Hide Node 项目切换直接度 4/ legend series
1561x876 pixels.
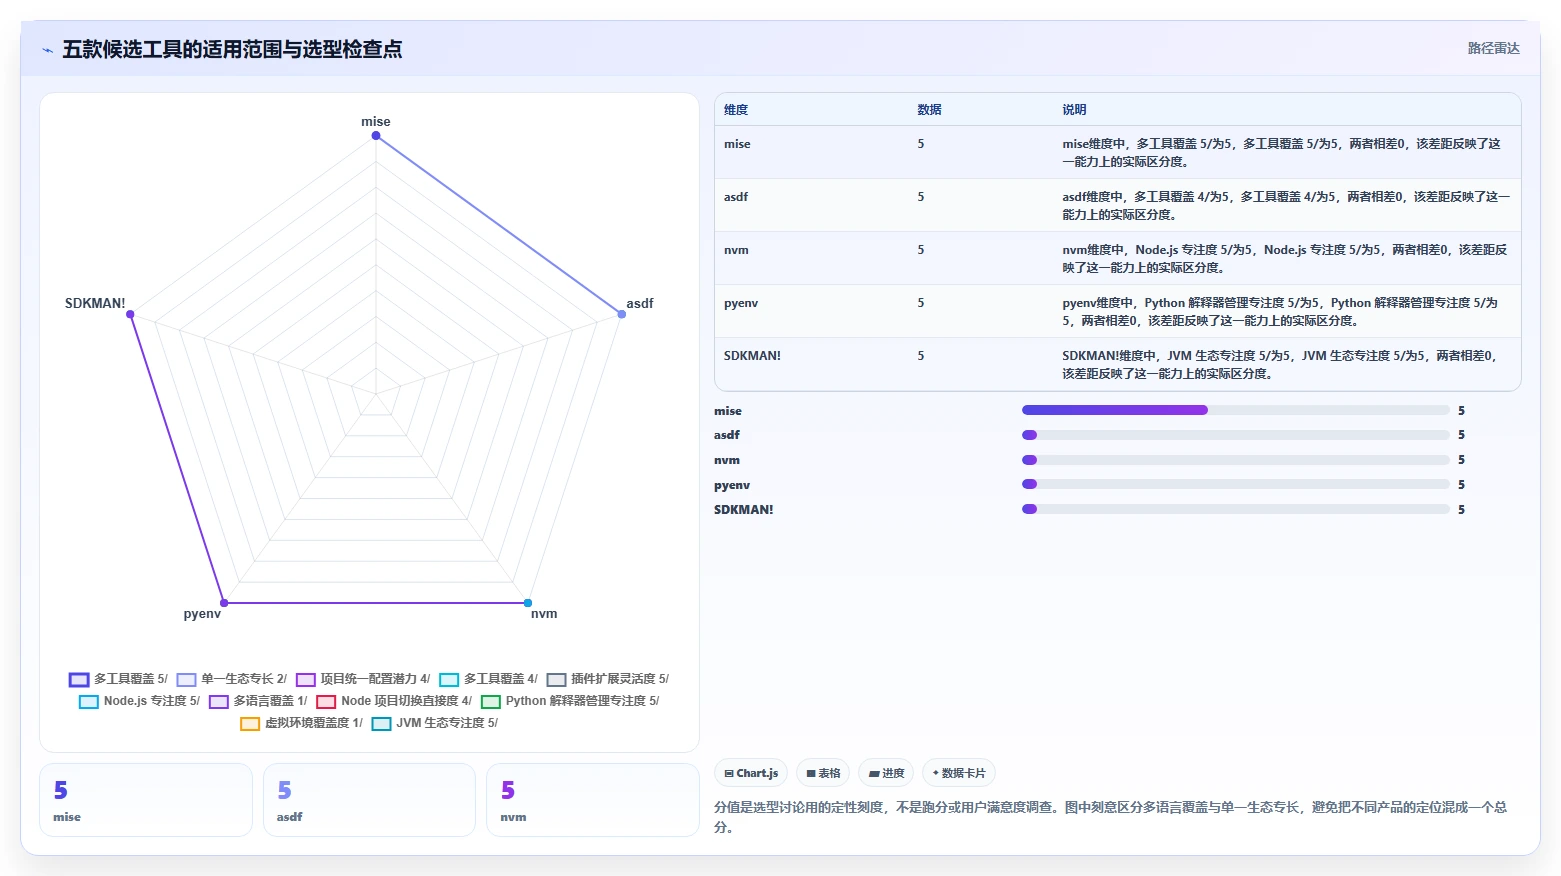394,701
